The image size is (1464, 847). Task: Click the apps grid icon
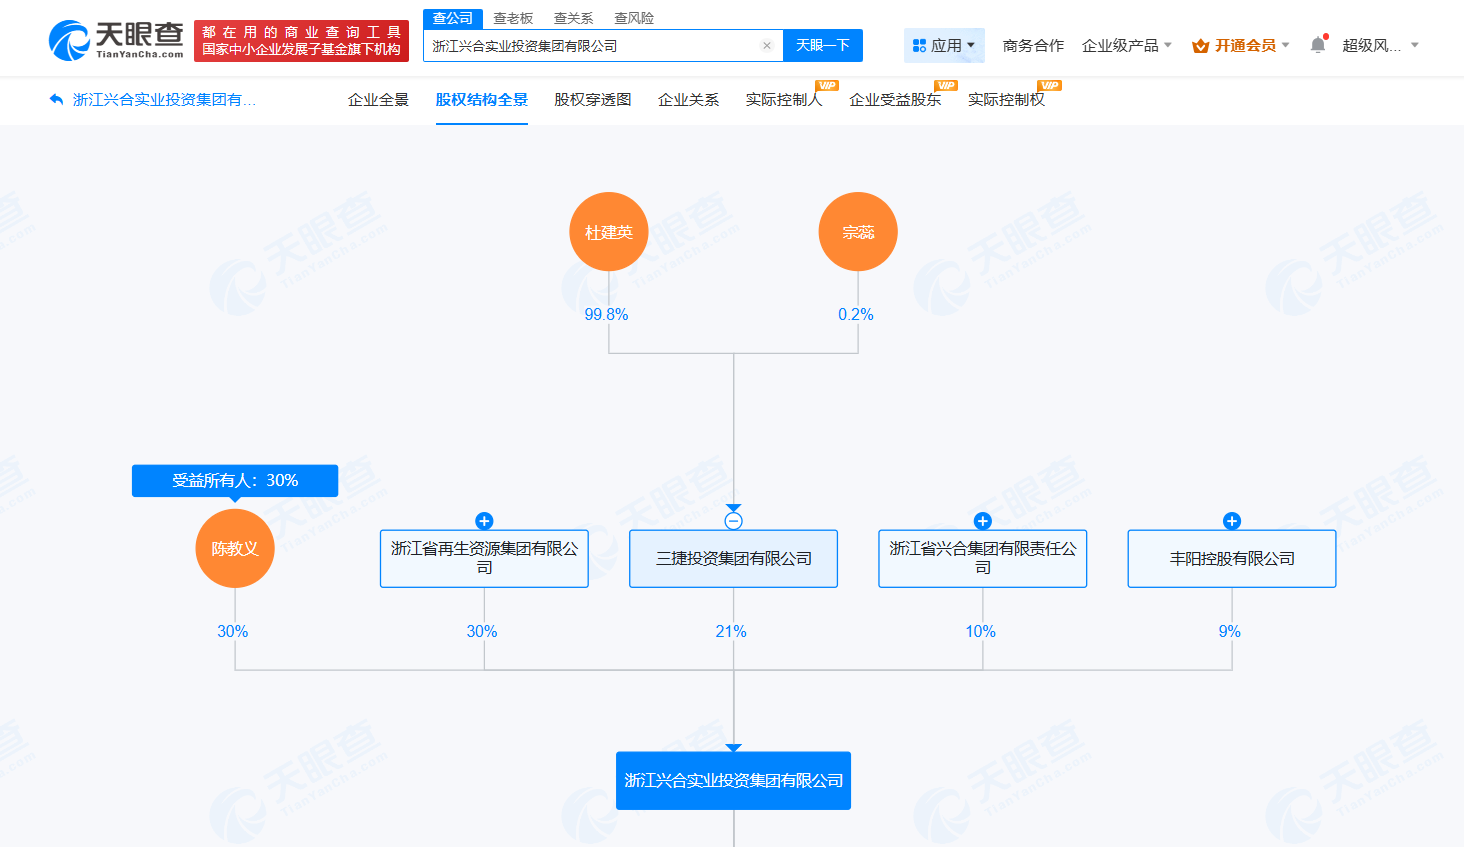point(919,46)
